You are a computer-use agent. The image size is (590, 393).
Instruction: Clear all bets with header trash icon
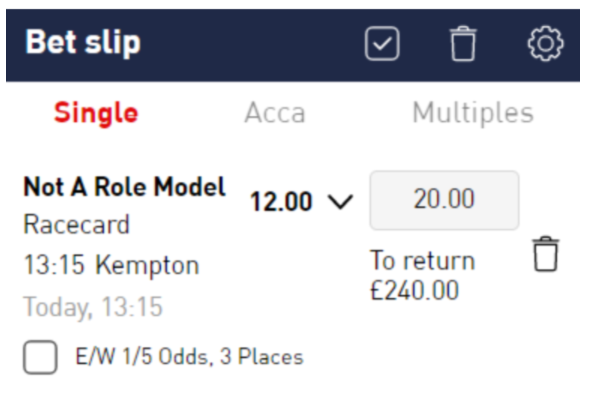(x=463, y=43)
